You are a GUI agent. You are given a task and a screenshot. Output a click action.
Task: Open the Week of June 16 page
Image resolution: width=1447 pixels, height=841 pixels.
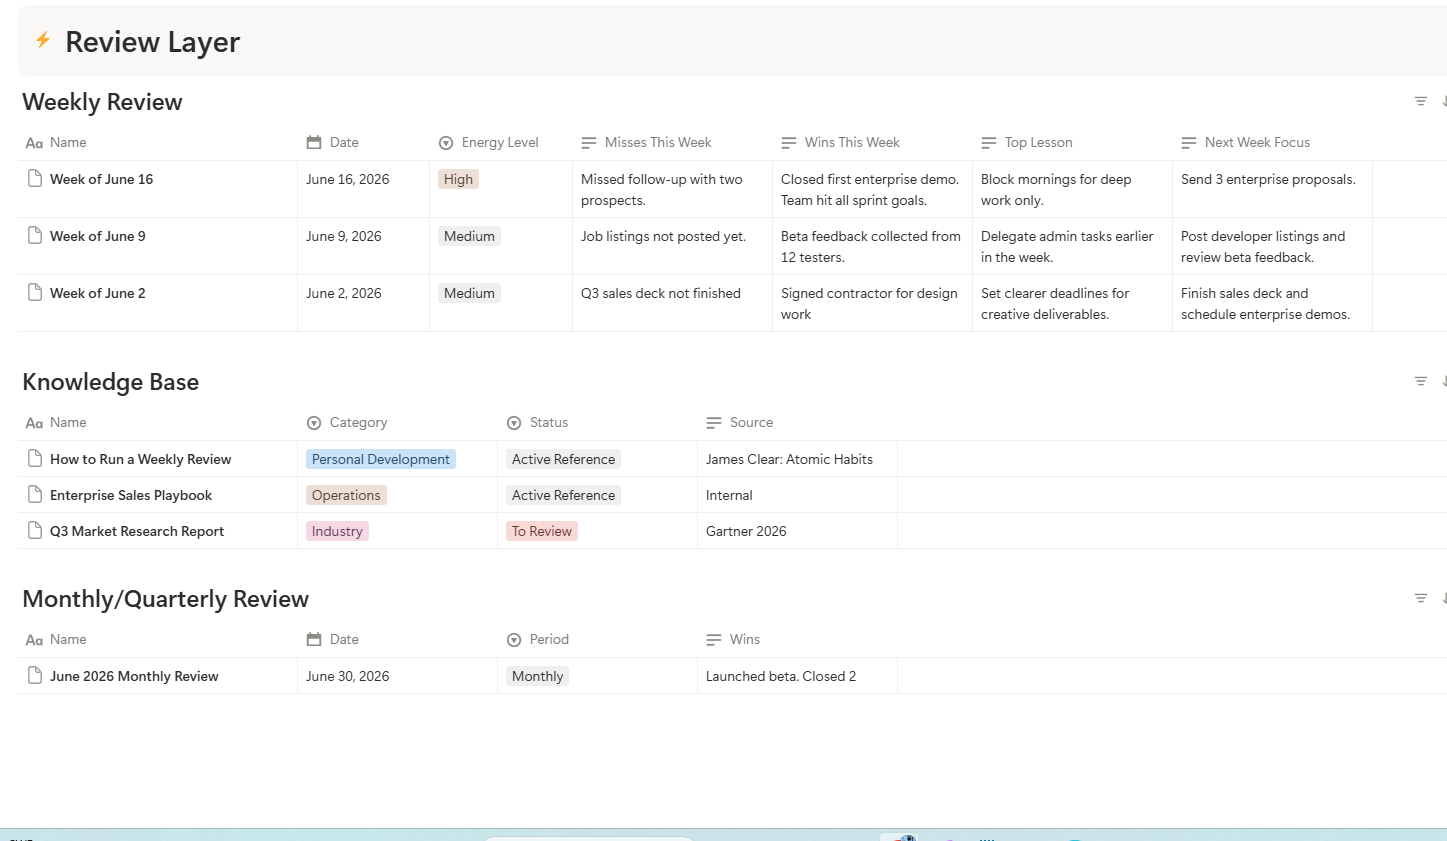click(101, 179)
